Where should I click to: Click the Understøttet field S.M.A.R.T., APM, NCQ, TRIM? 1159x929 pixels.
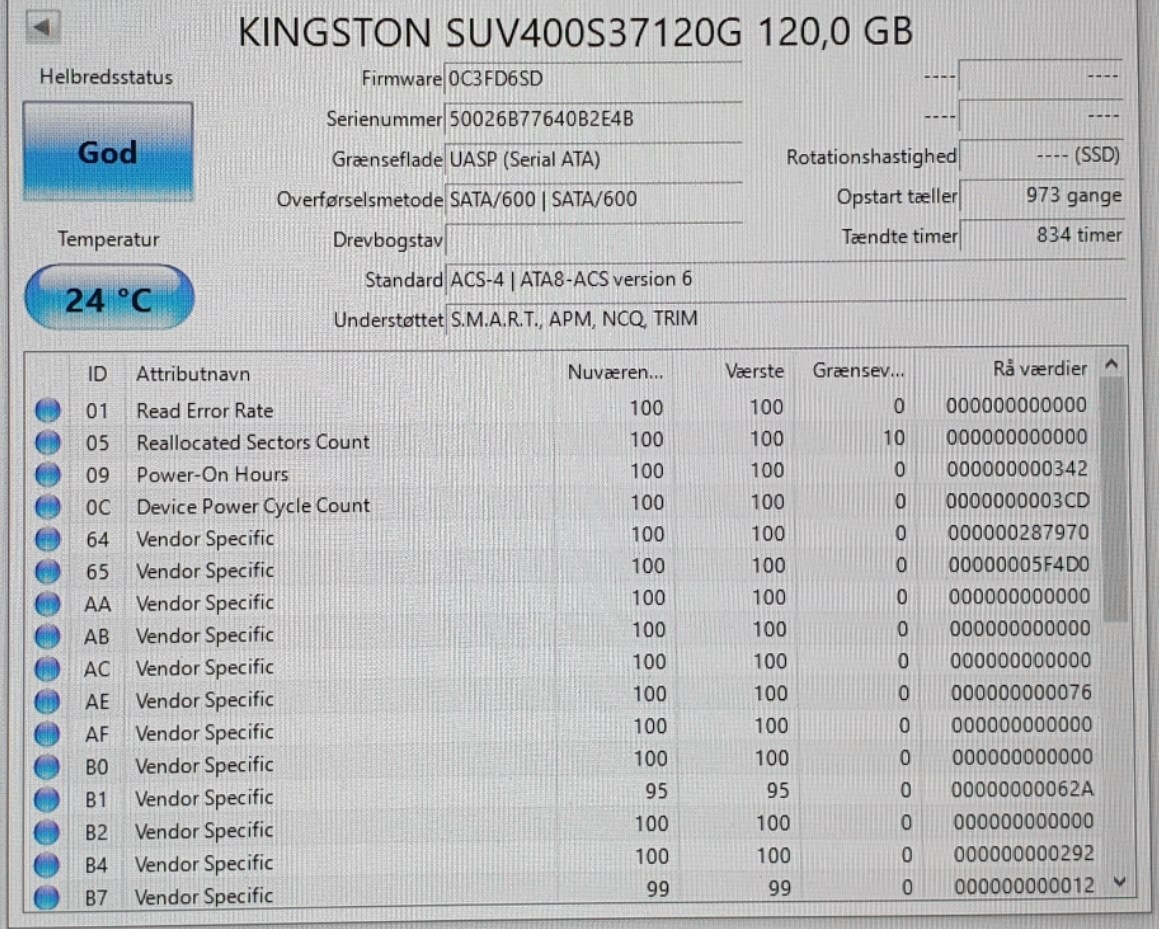[785, 319]
